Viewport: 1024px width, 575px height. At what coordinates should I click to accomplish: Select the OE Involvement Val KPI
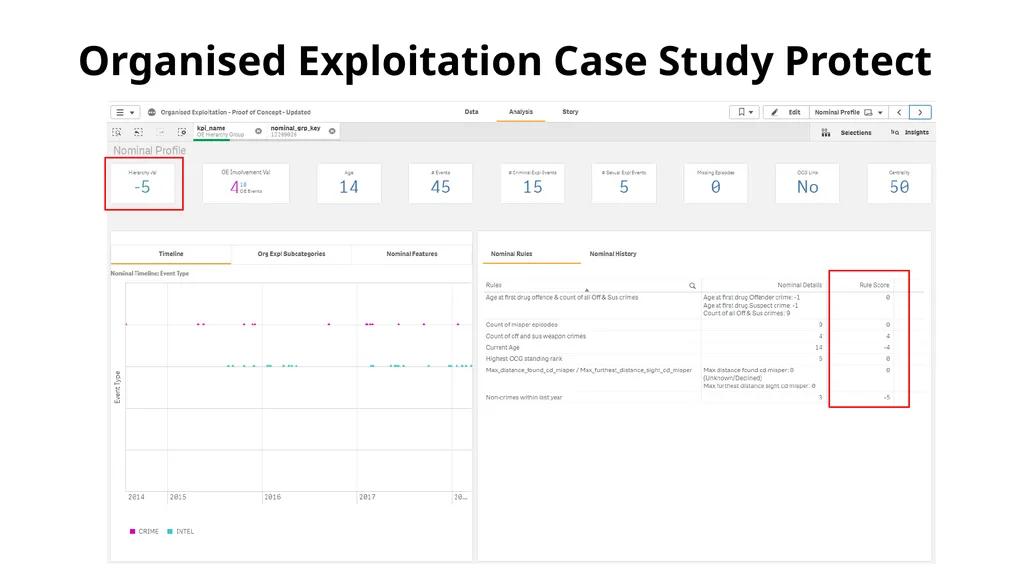(x=246, y=183)
